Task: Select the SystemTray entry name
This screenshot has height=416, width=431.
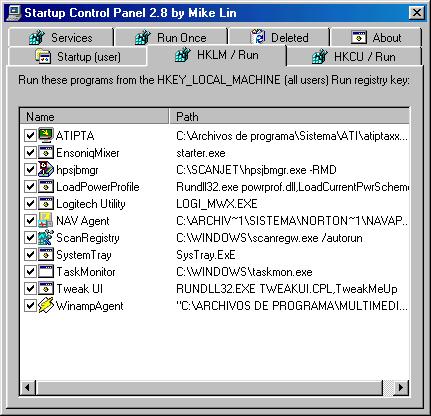Action: tap(84, 255)
